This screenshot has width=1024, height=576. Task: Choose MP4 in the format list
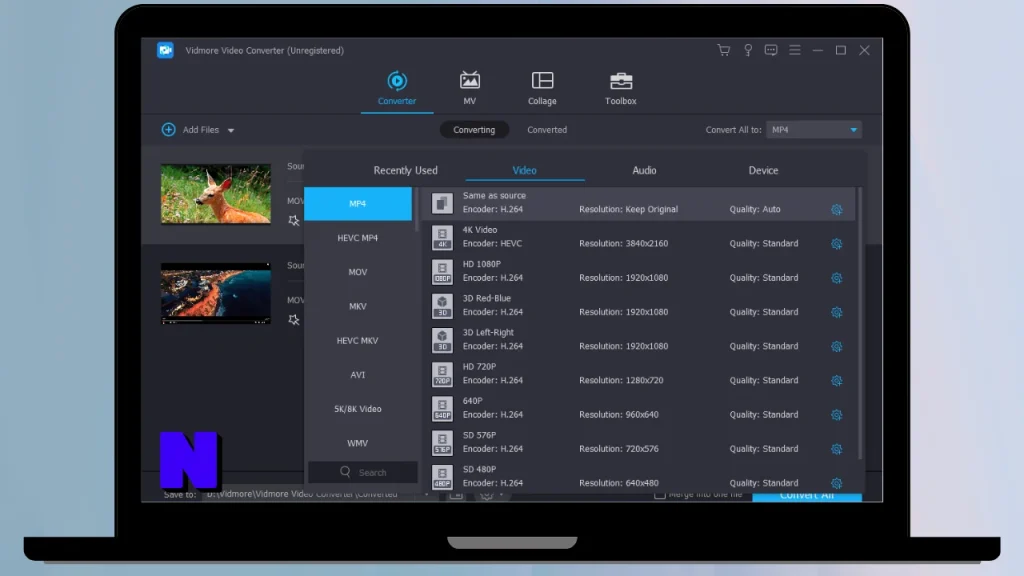tap(358, 204)
